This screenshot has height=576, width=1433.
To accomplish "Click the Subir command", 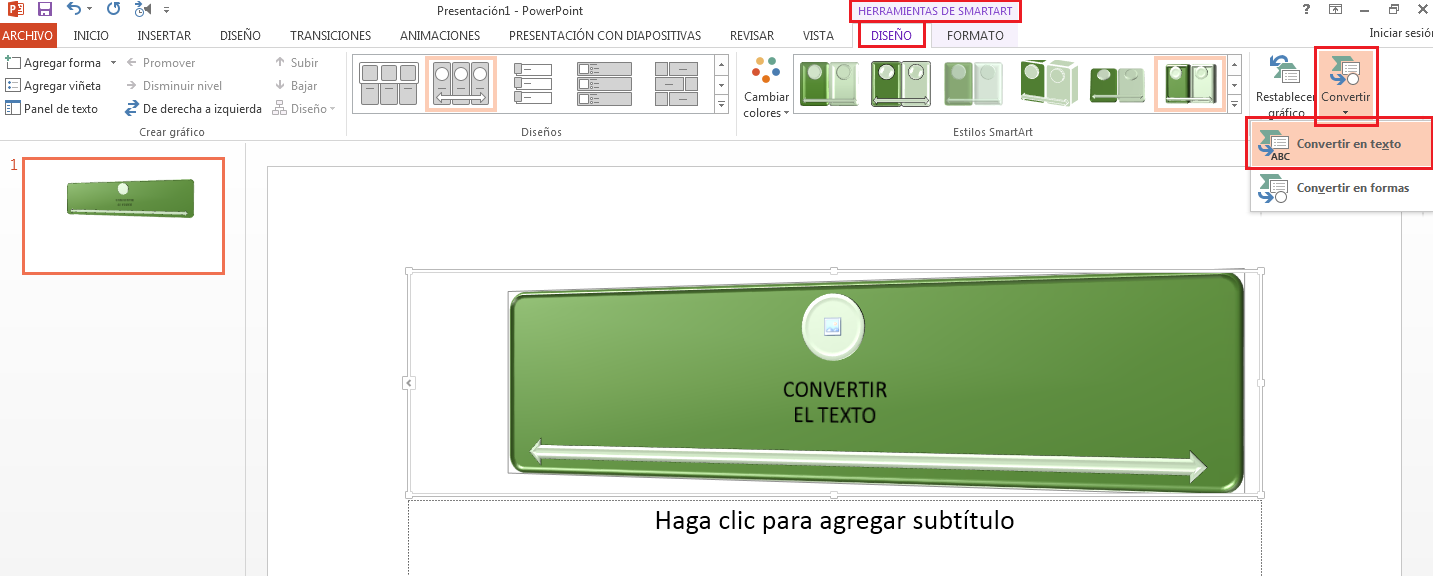I will (296, 63).
